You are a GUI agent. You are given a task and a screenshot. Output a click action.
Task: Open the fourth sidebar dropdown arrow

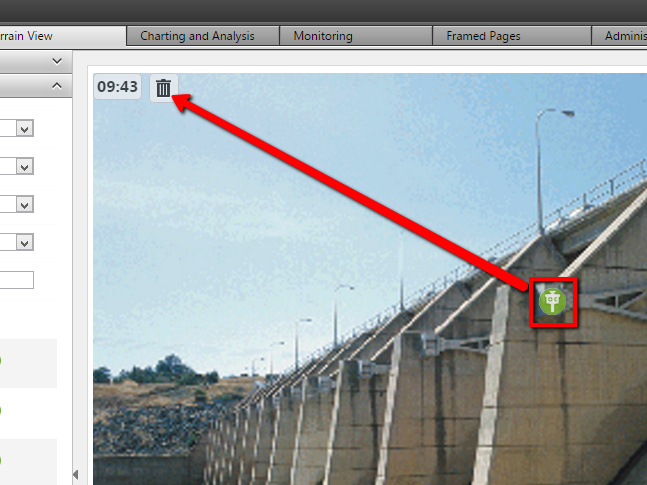(25, 243)
